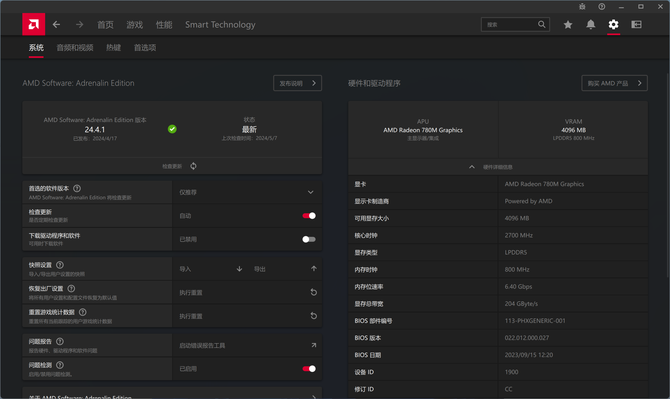670x399 pixels.
Task: Toggle the 检查更新 automatic switch
Action: [309, 216]
